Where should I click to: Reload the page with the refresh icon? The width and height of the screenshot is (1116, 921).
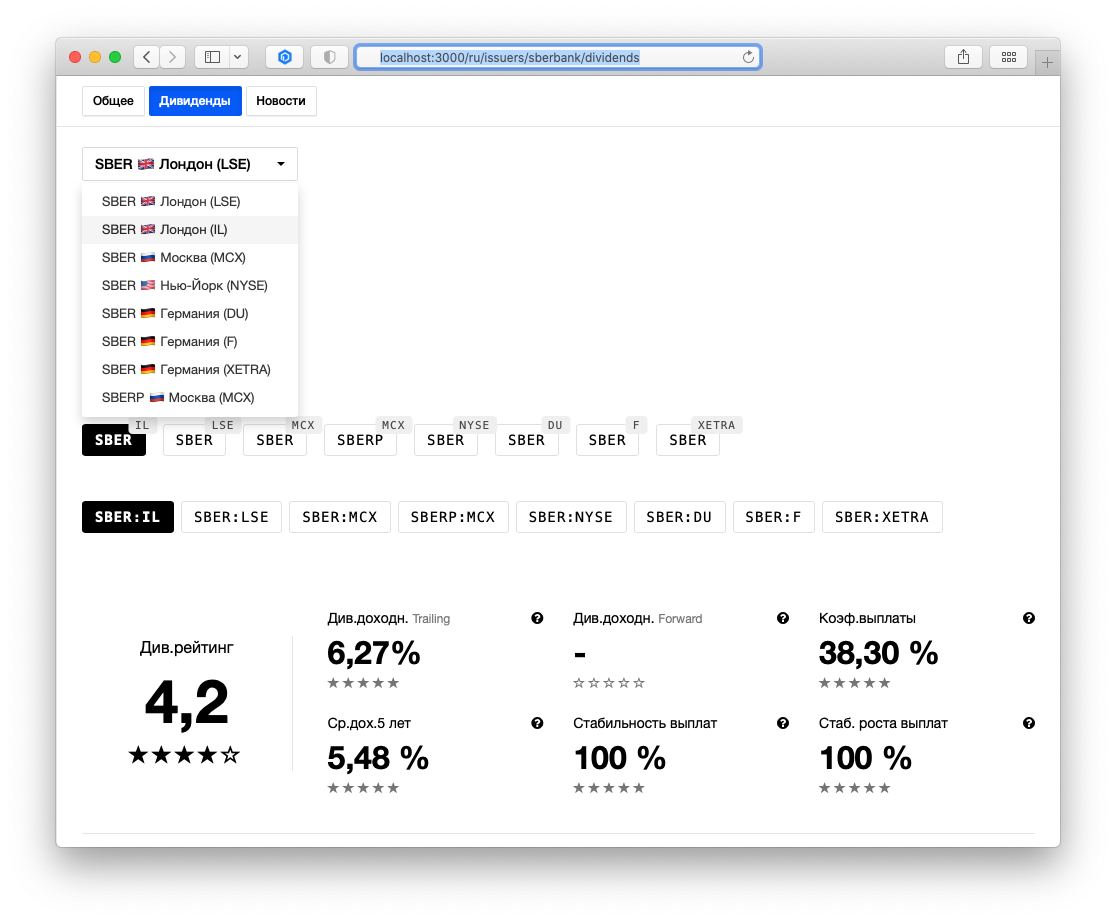tap(748, 57)
